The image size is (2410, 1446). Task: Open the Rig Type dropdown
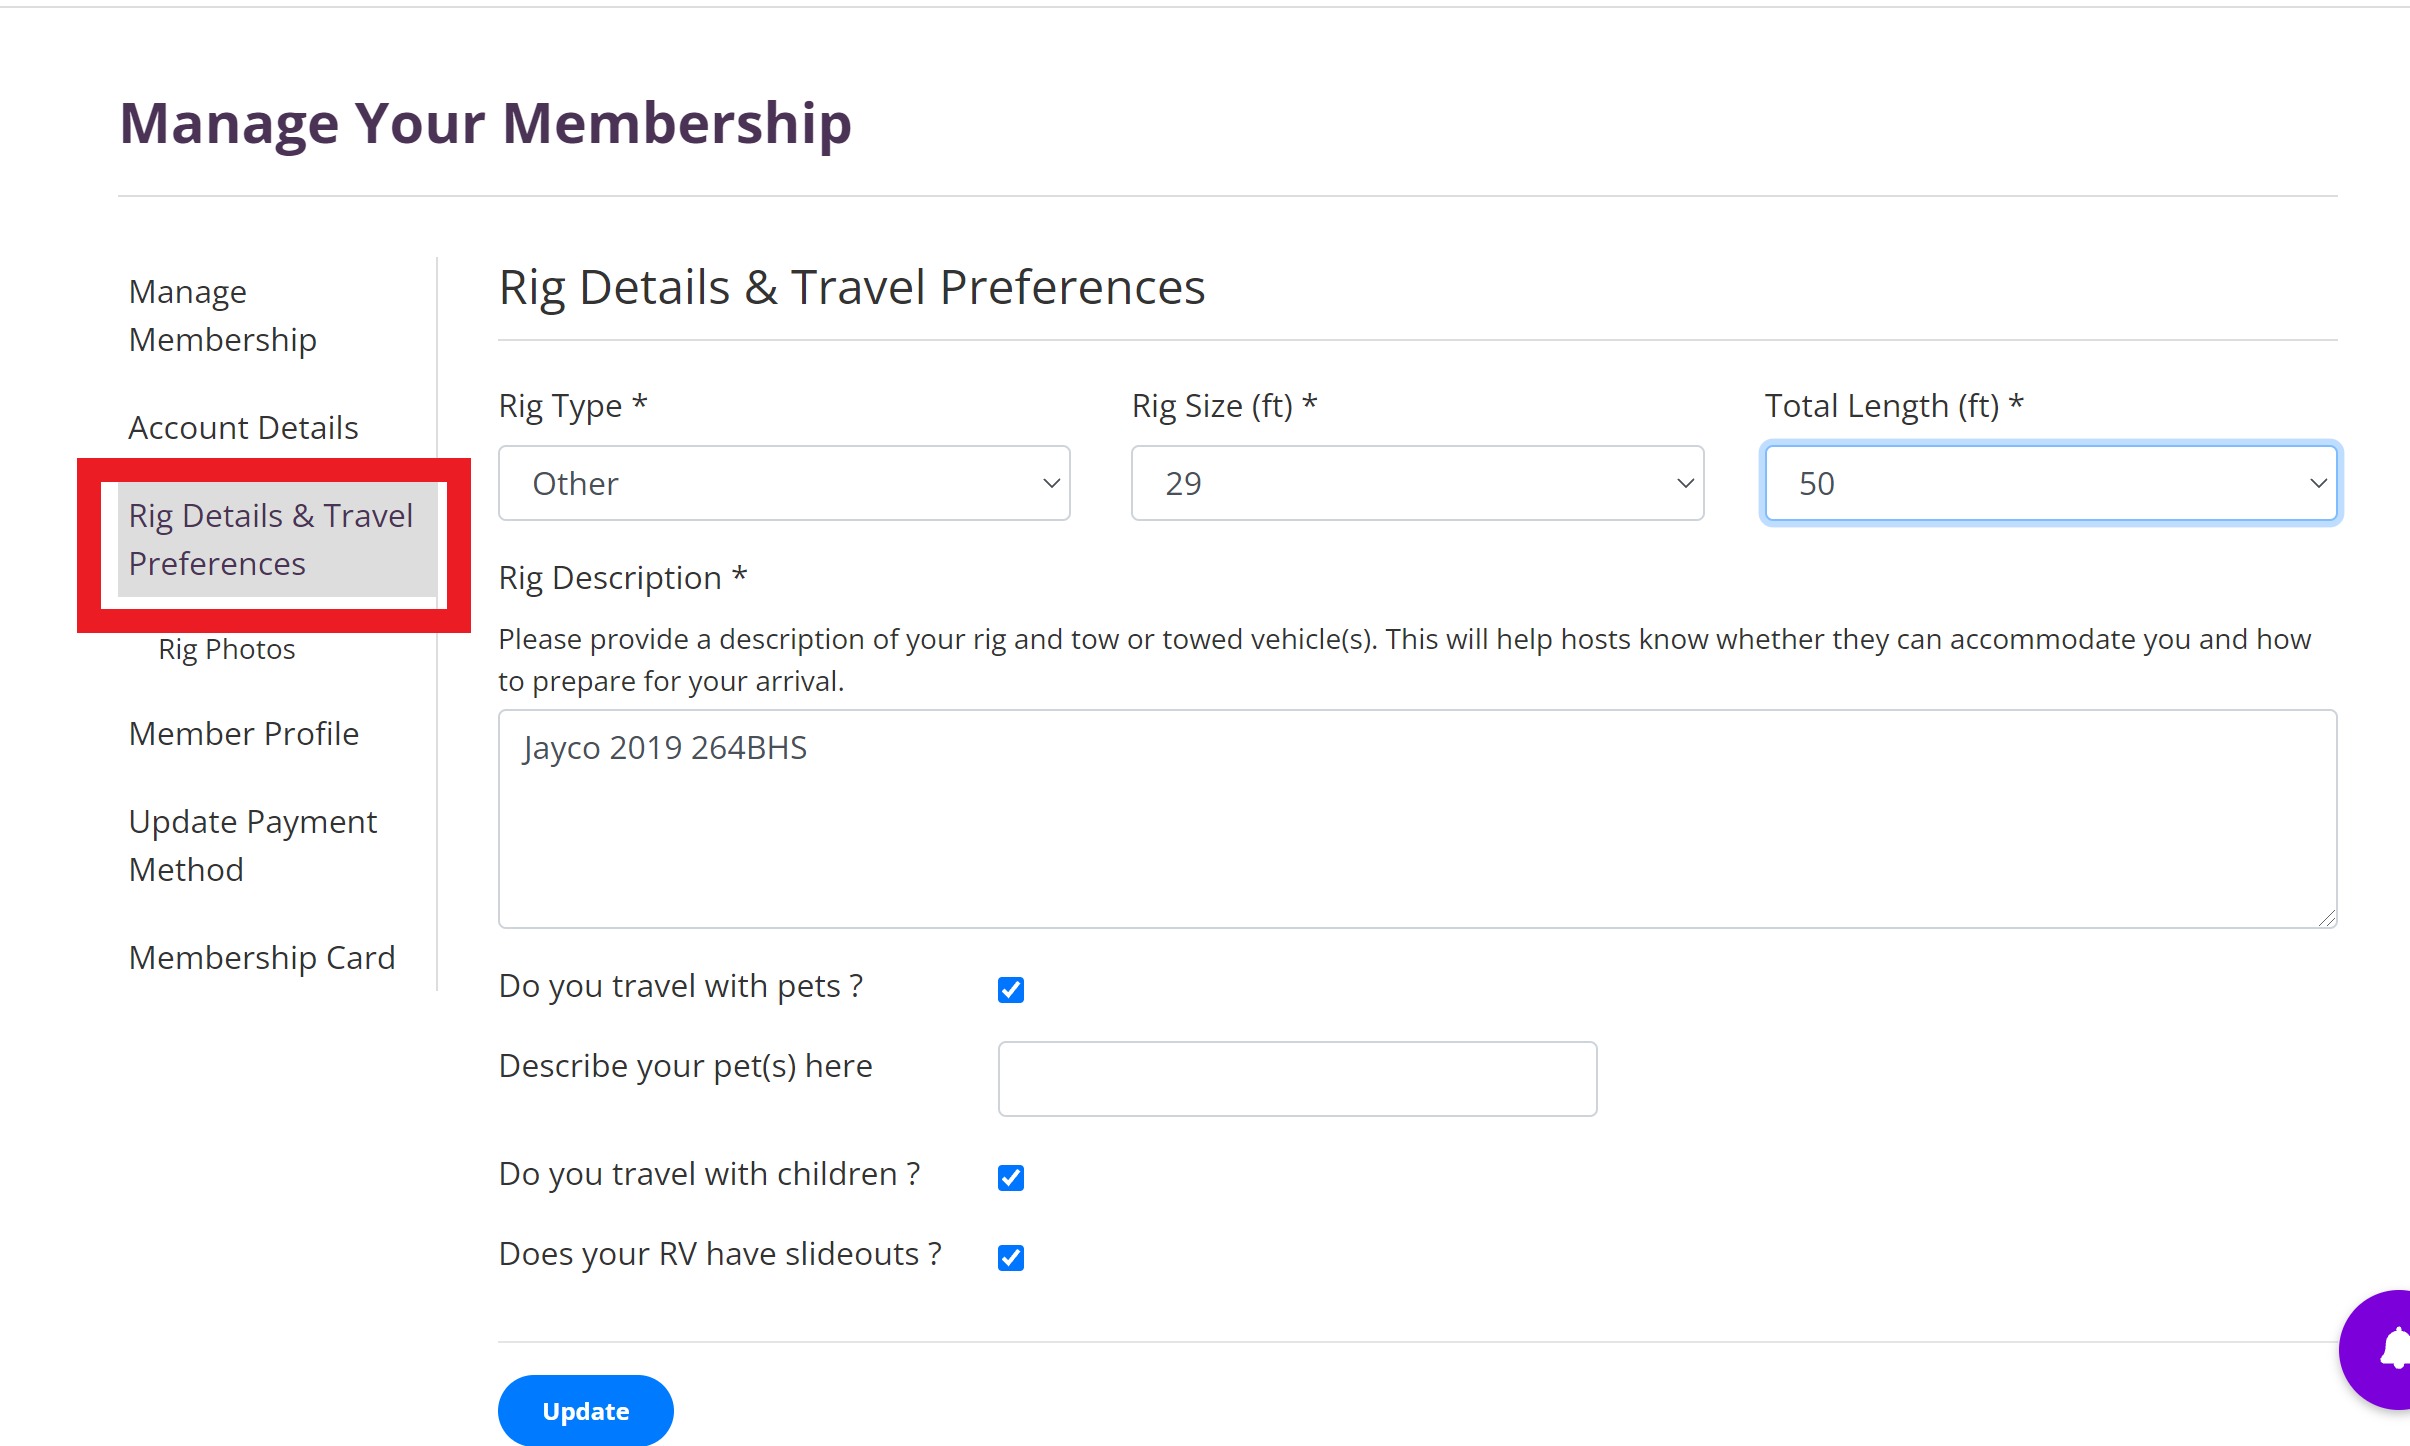(x=784, y=484)
